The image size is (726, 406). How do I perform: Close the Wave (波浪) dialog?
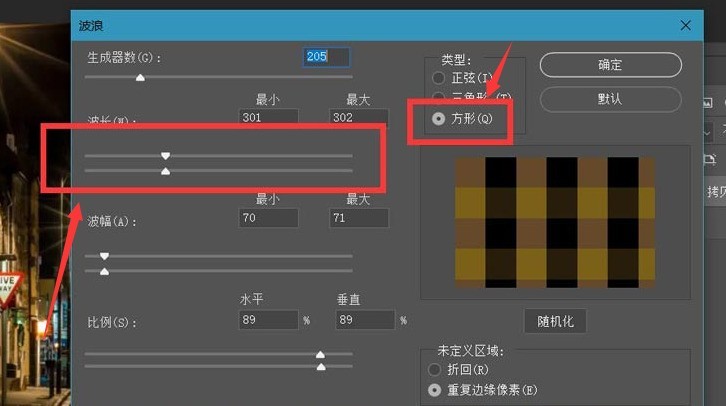(x=685, y=25)
